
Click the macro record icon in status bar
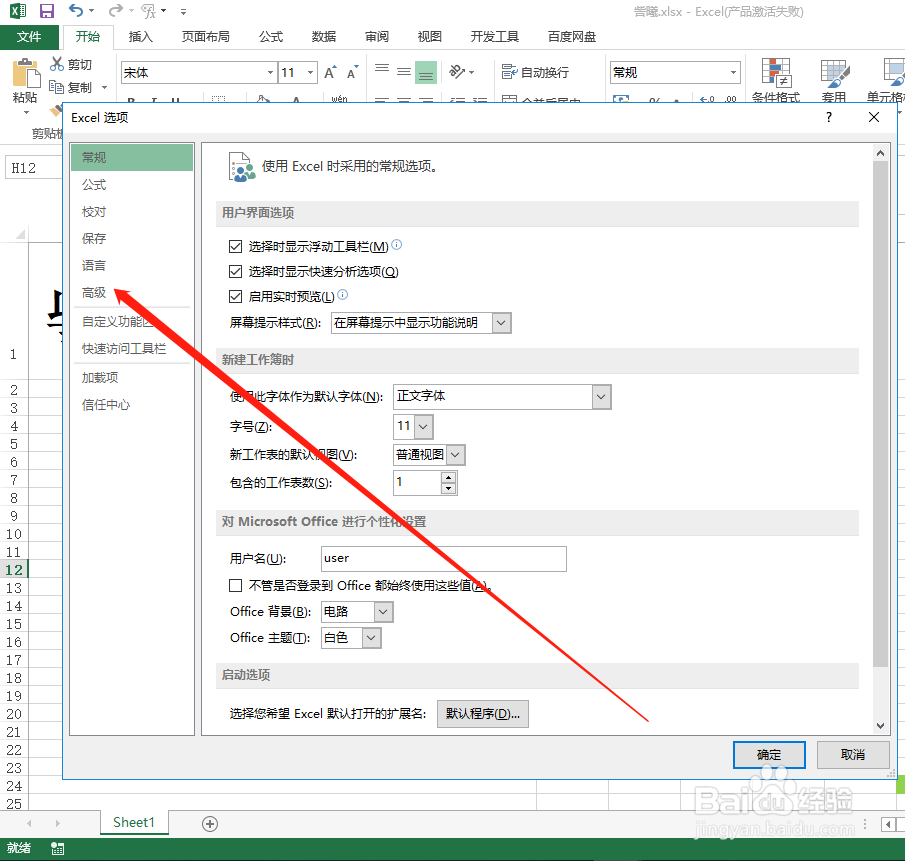57,848
